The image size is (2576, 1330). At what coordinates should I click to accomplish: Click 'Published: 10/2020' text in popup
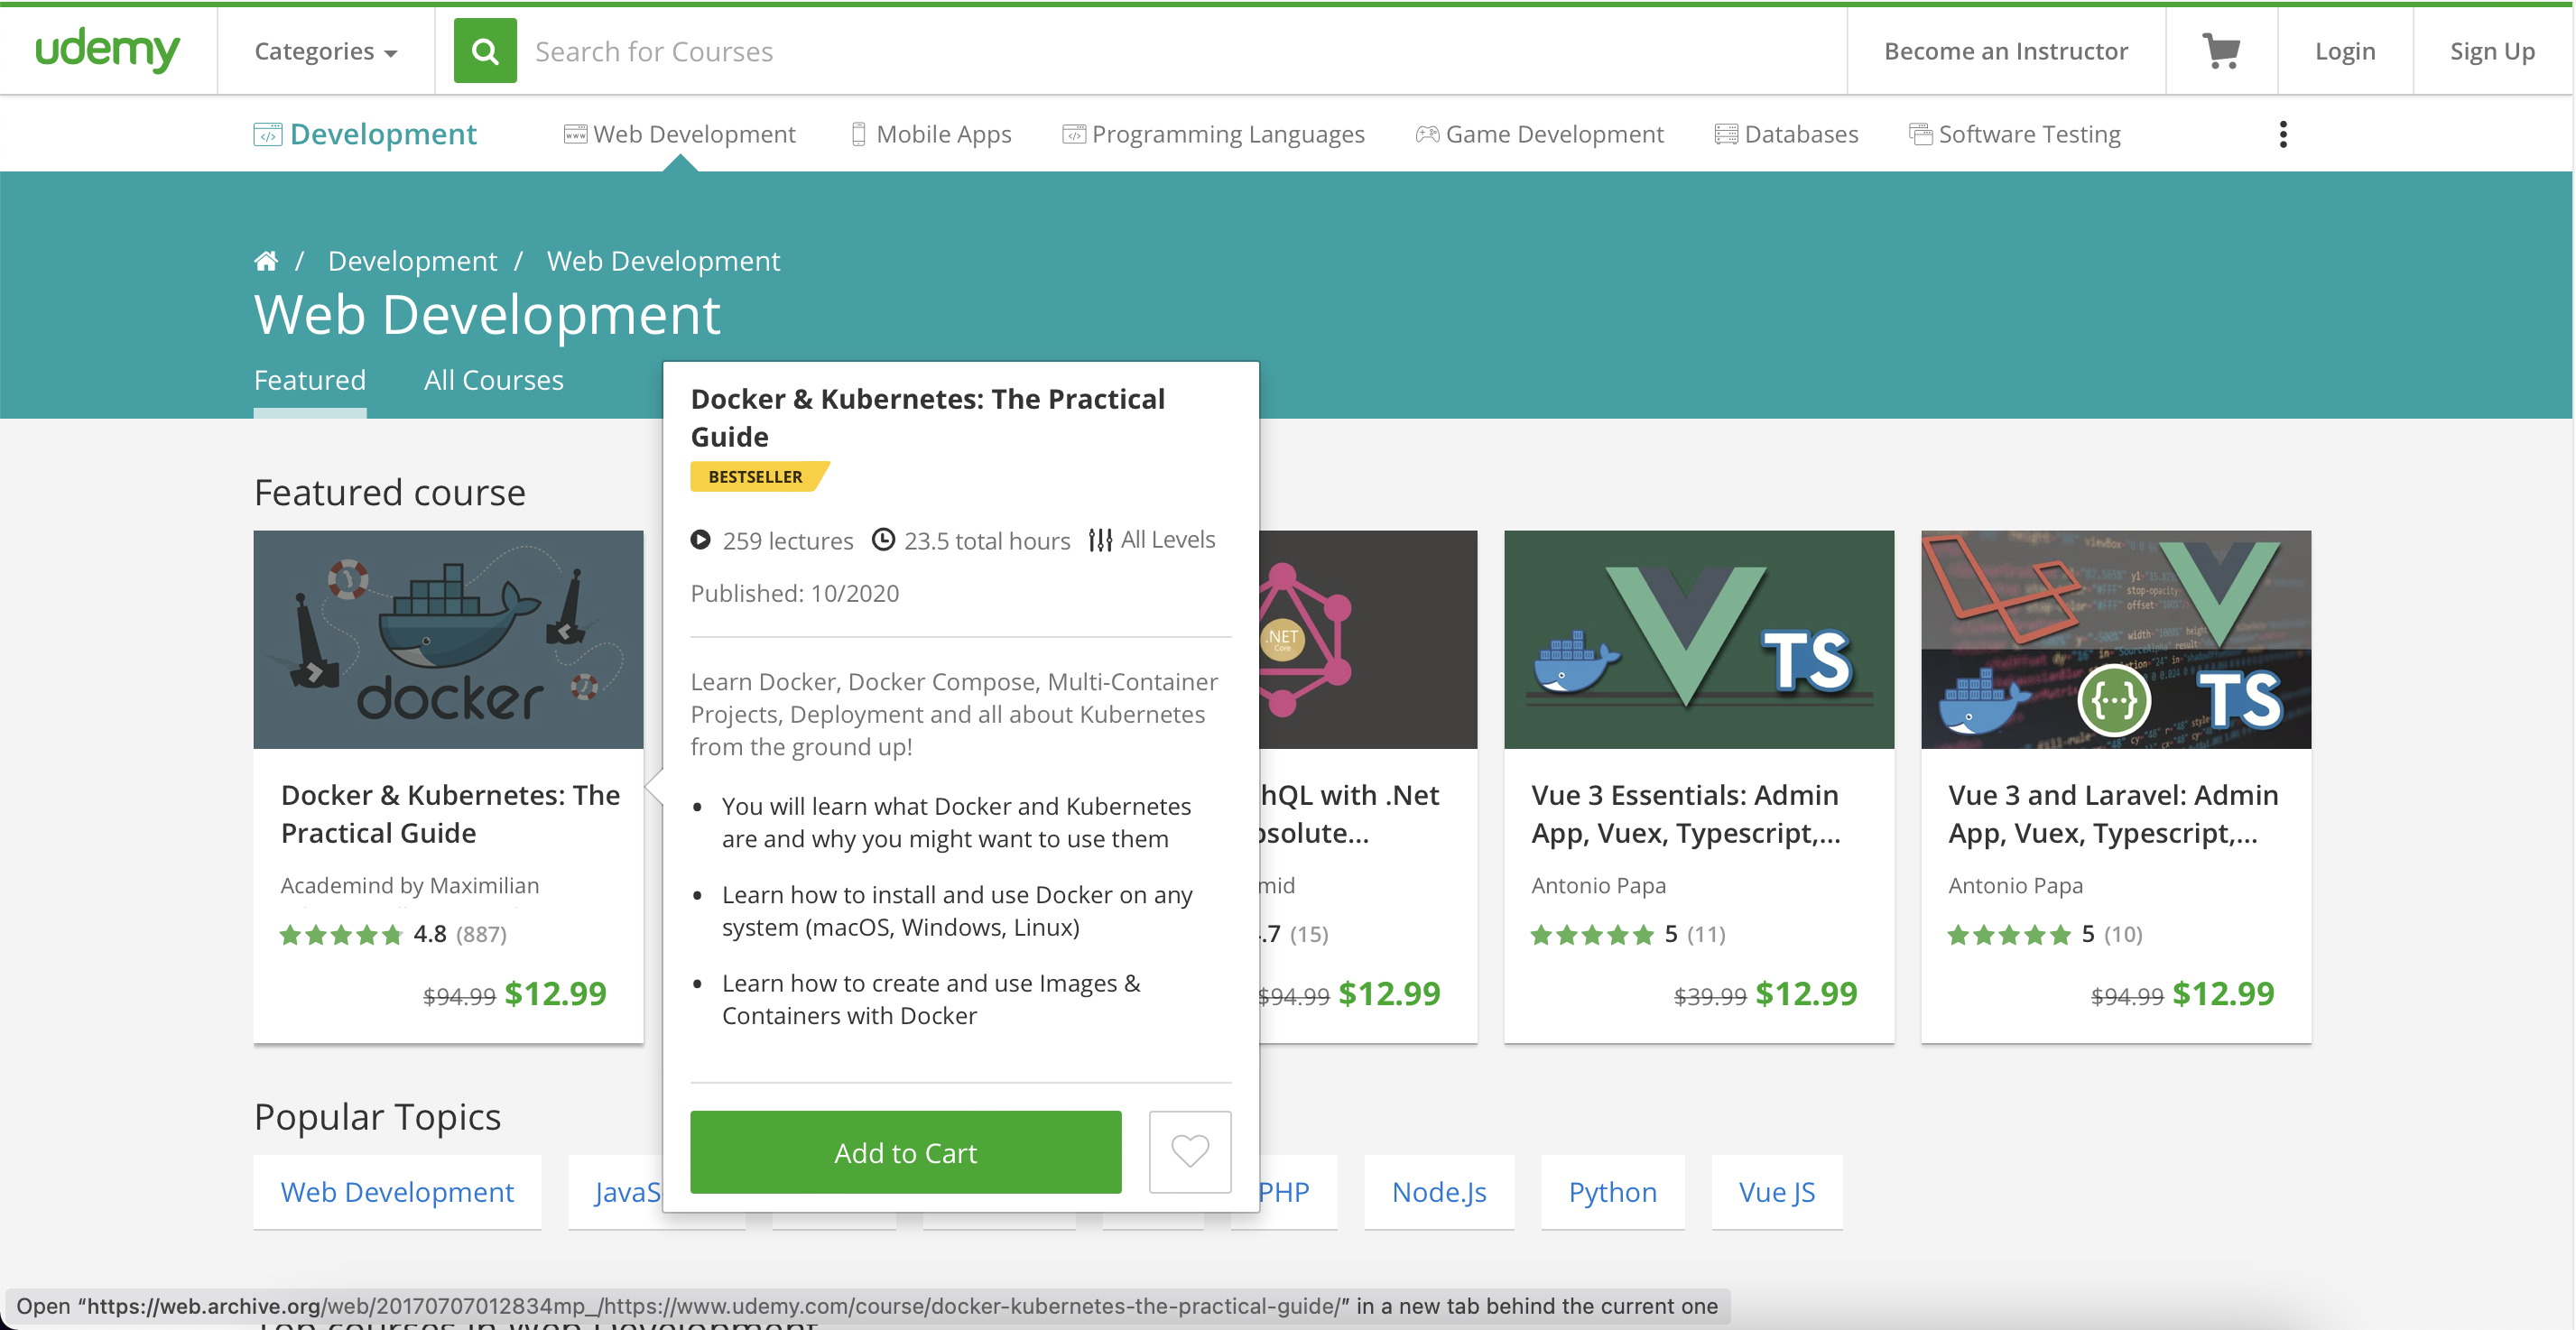pyautogui.click(x=795, y=593)
